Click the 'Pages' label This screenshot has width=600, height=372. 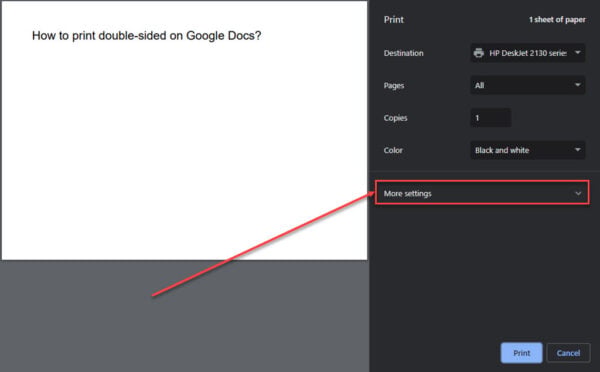pyautogui.click(x=394, y=86)
